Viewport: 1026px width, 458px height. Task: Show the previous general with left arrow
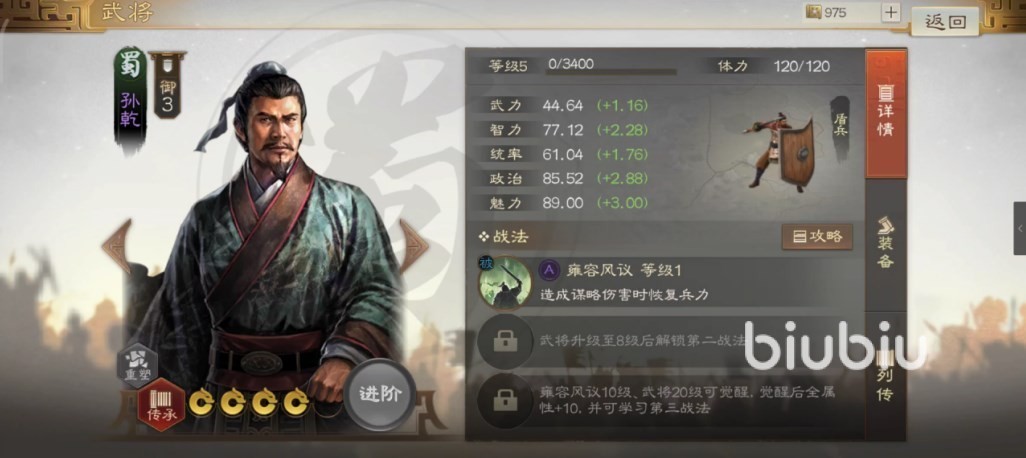(x=118, y=247)
